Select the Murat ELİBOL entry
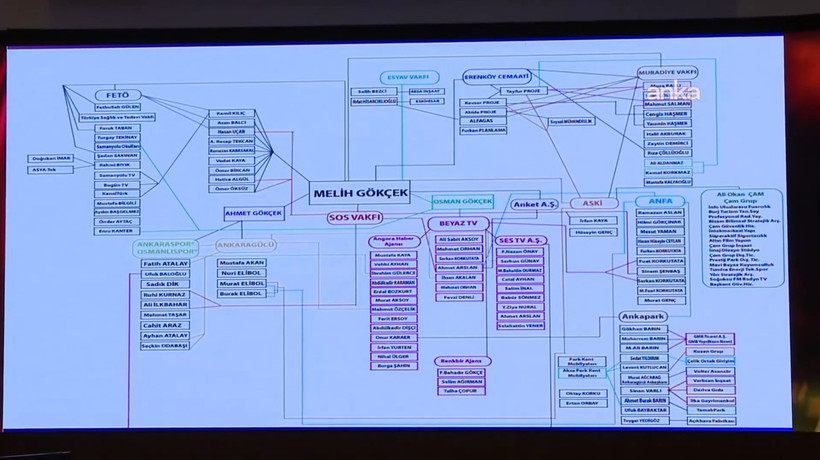The image size is (820, 460). point(241,283)
